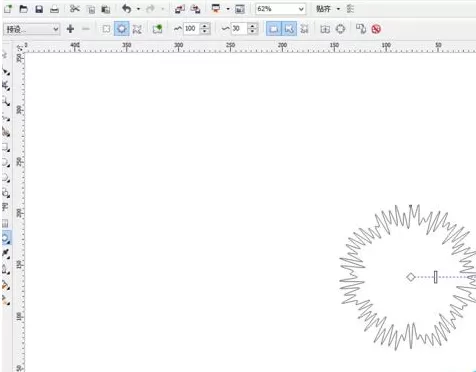
Task: Add new distortion to the object
Action: click(157, 29)
